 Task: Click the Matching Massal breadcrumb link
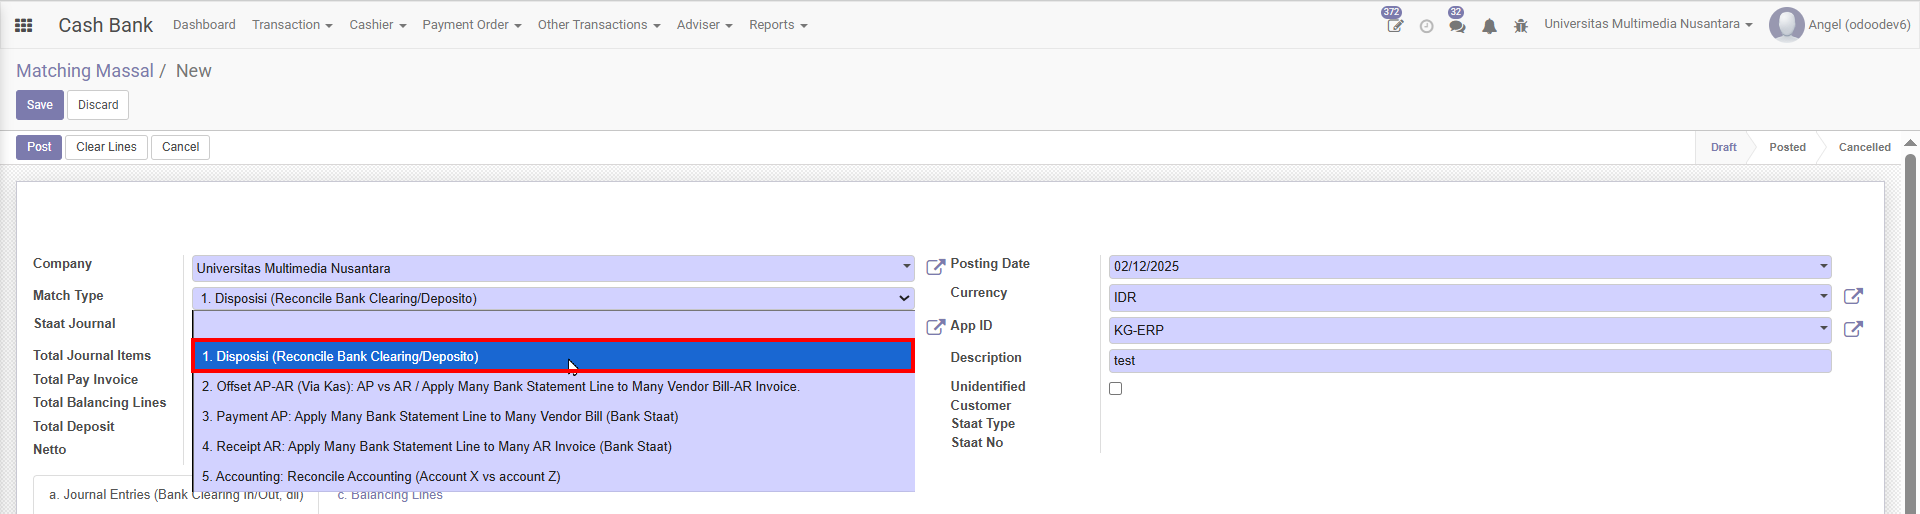pos(85,71)
